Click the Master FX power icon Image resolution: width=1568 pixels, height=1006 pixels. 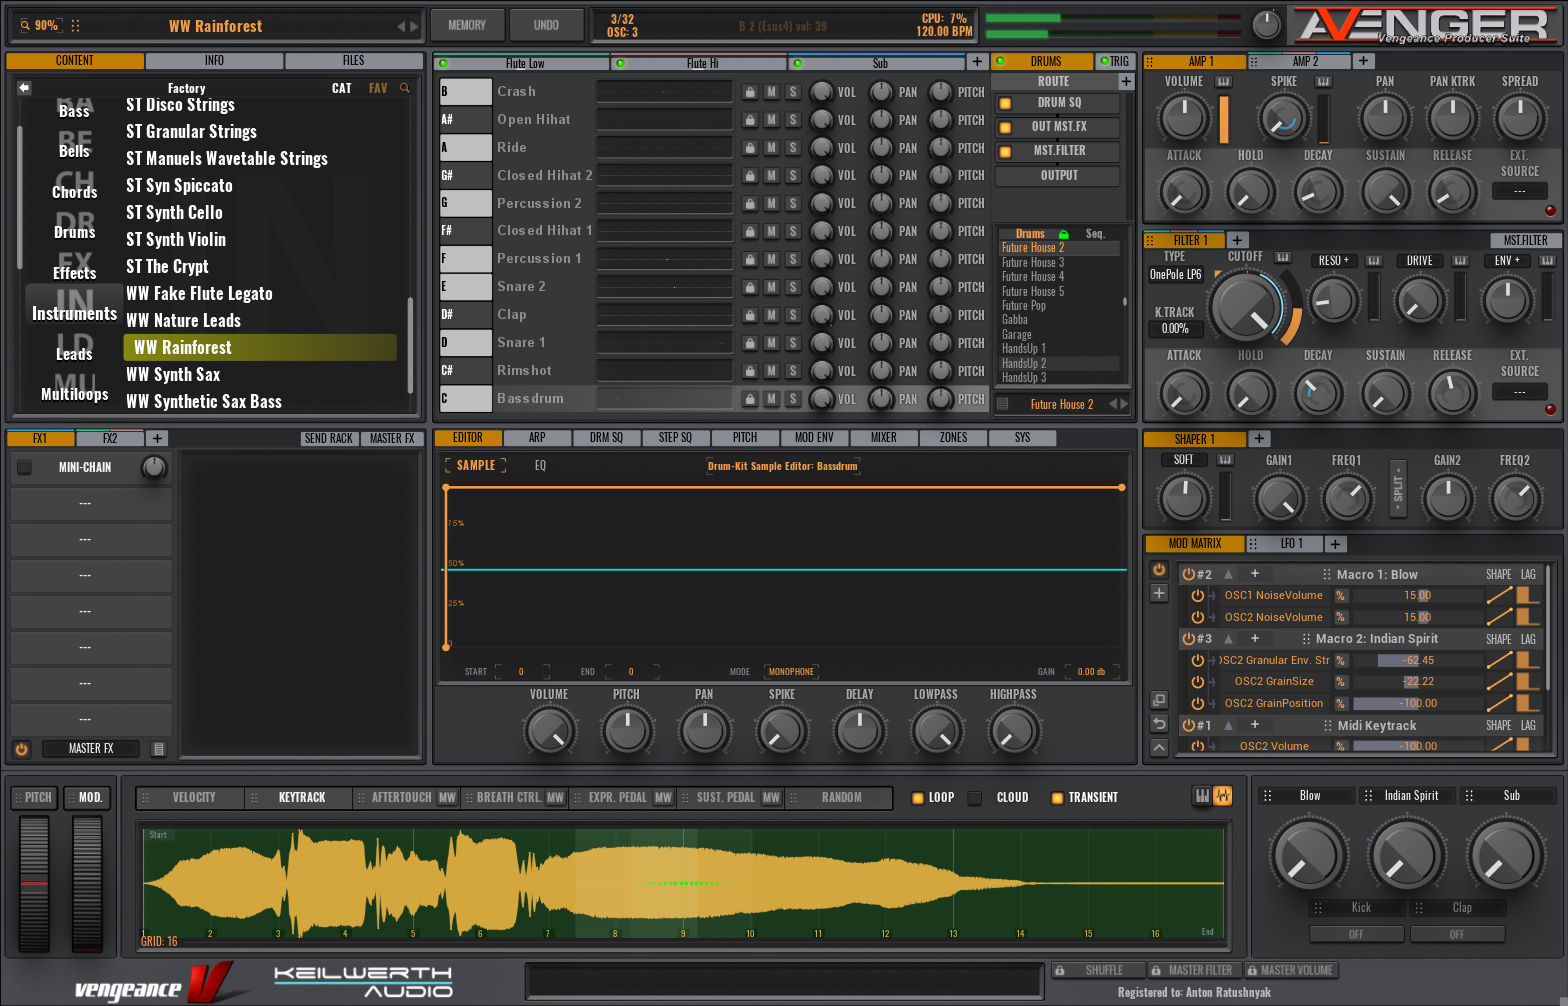pyautogui.click(x=22, y=748)
